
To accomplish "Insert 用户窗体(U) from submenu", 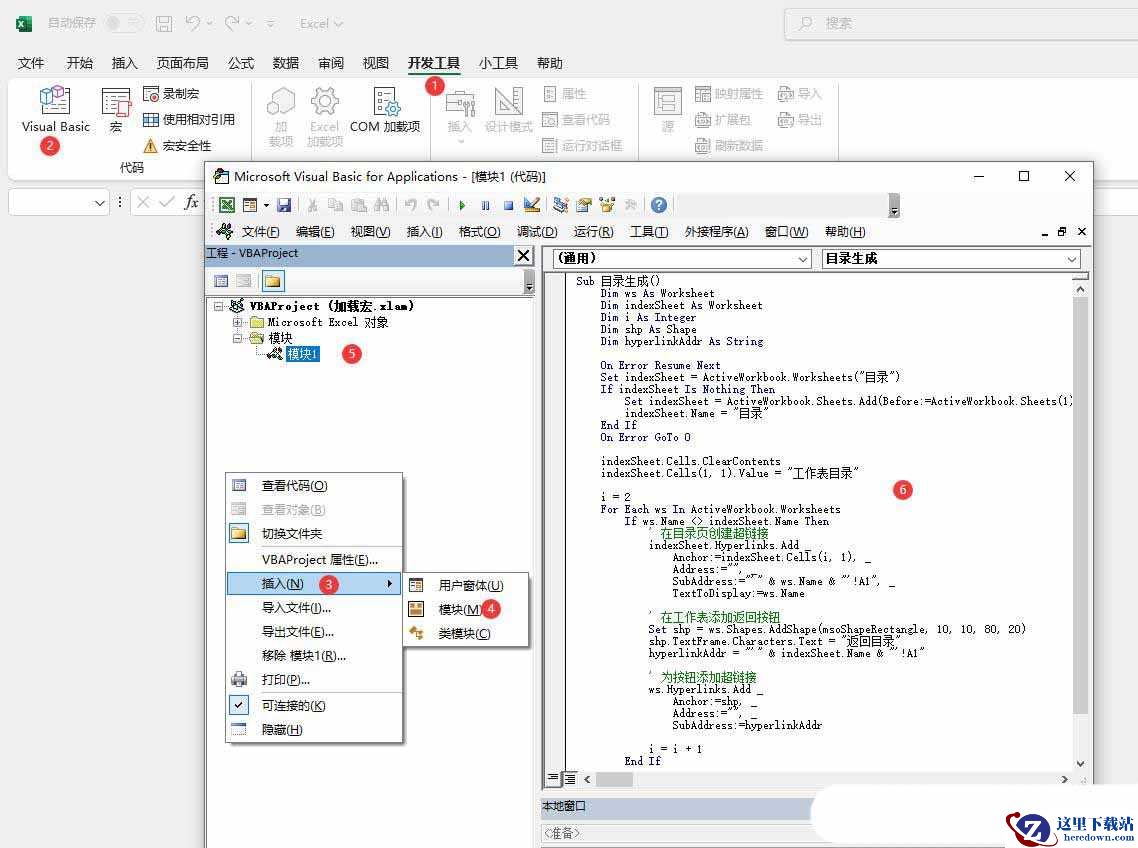I will (465, 585).
